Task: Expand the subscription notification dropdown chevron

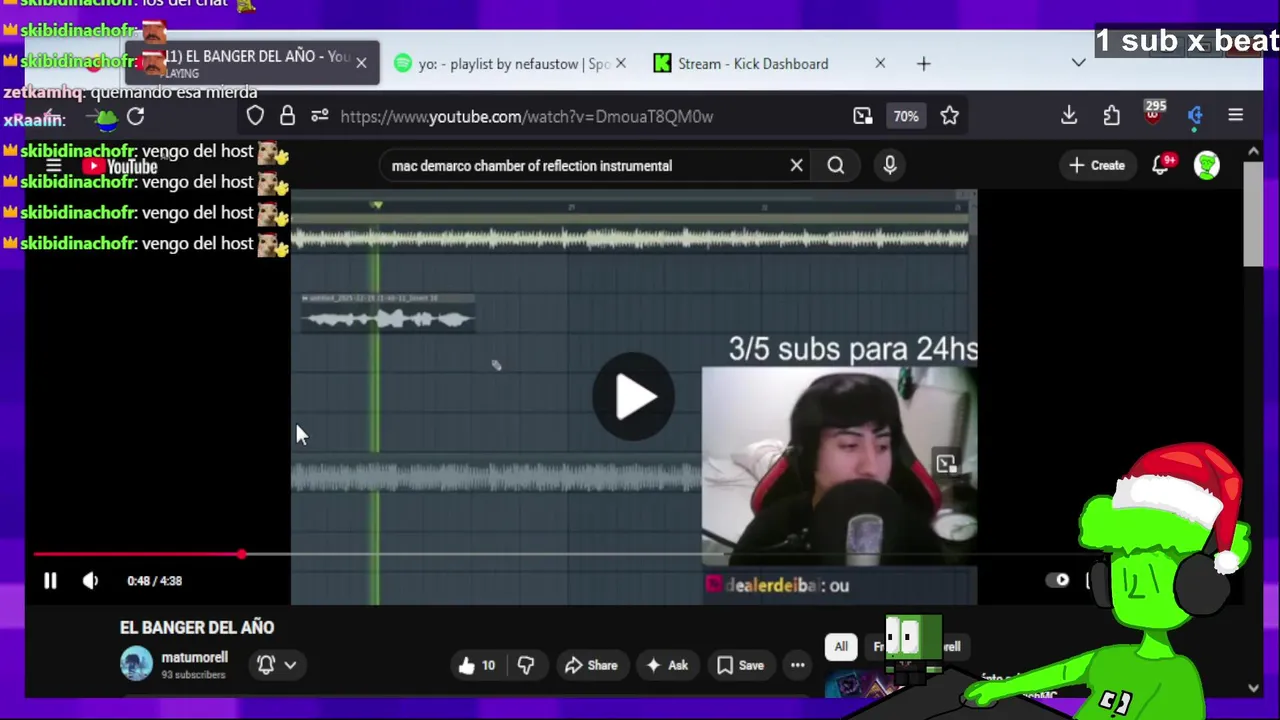Action: (x=290, y=664)
